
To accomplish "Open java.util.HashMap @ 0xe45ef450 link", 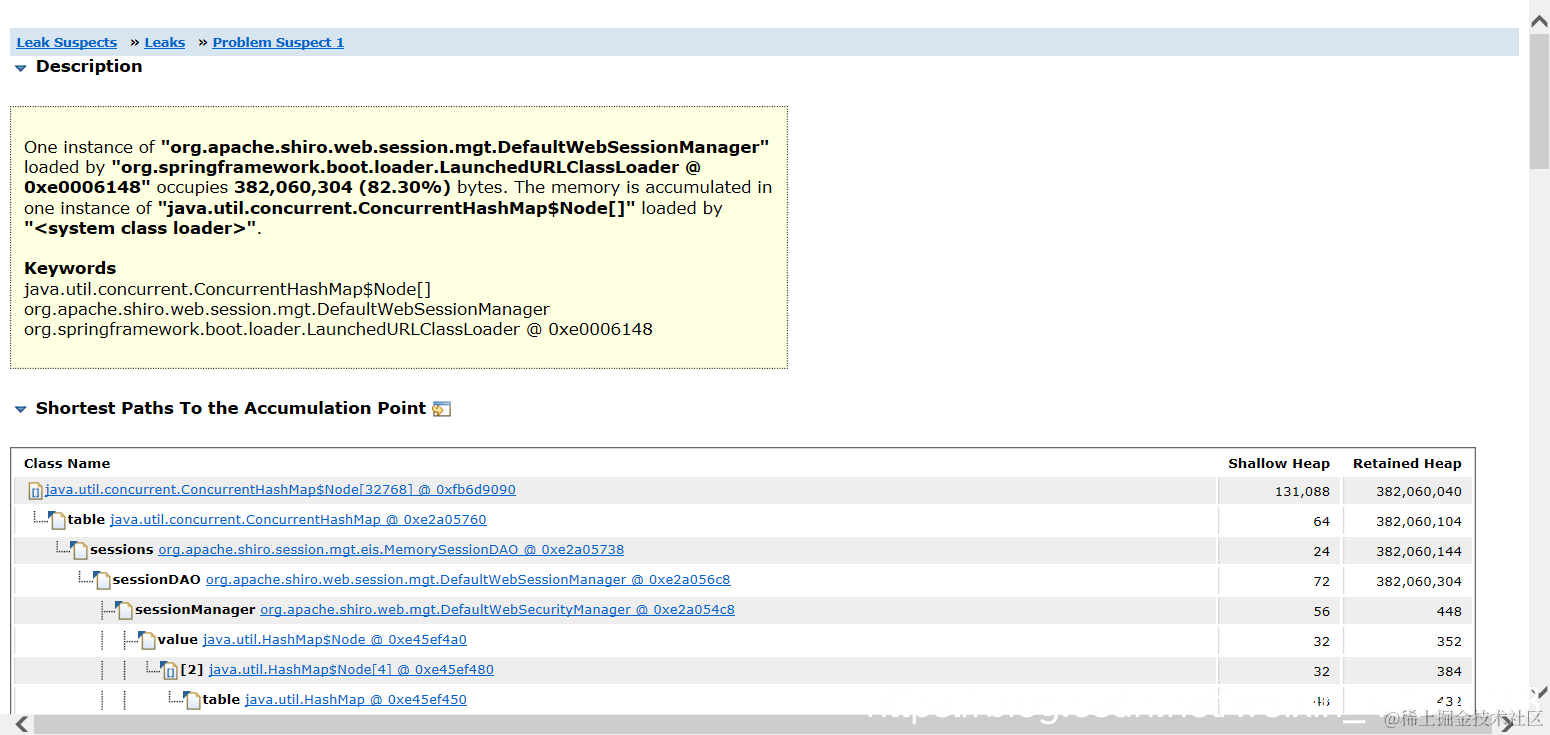I will pyautogui.click(x=355, y=700).
